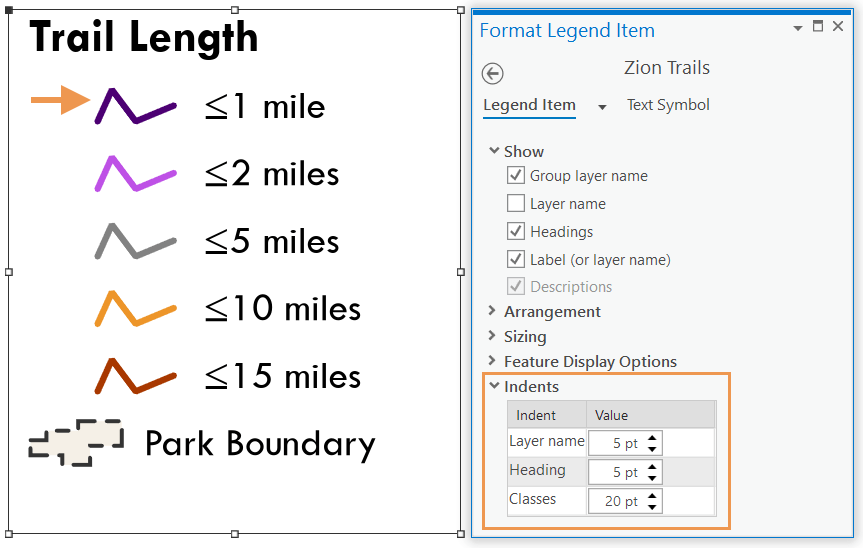Screen dimensions: 863x548
Task: Click the brown ≤15 miles line symbol
Action: pos(135,376)
